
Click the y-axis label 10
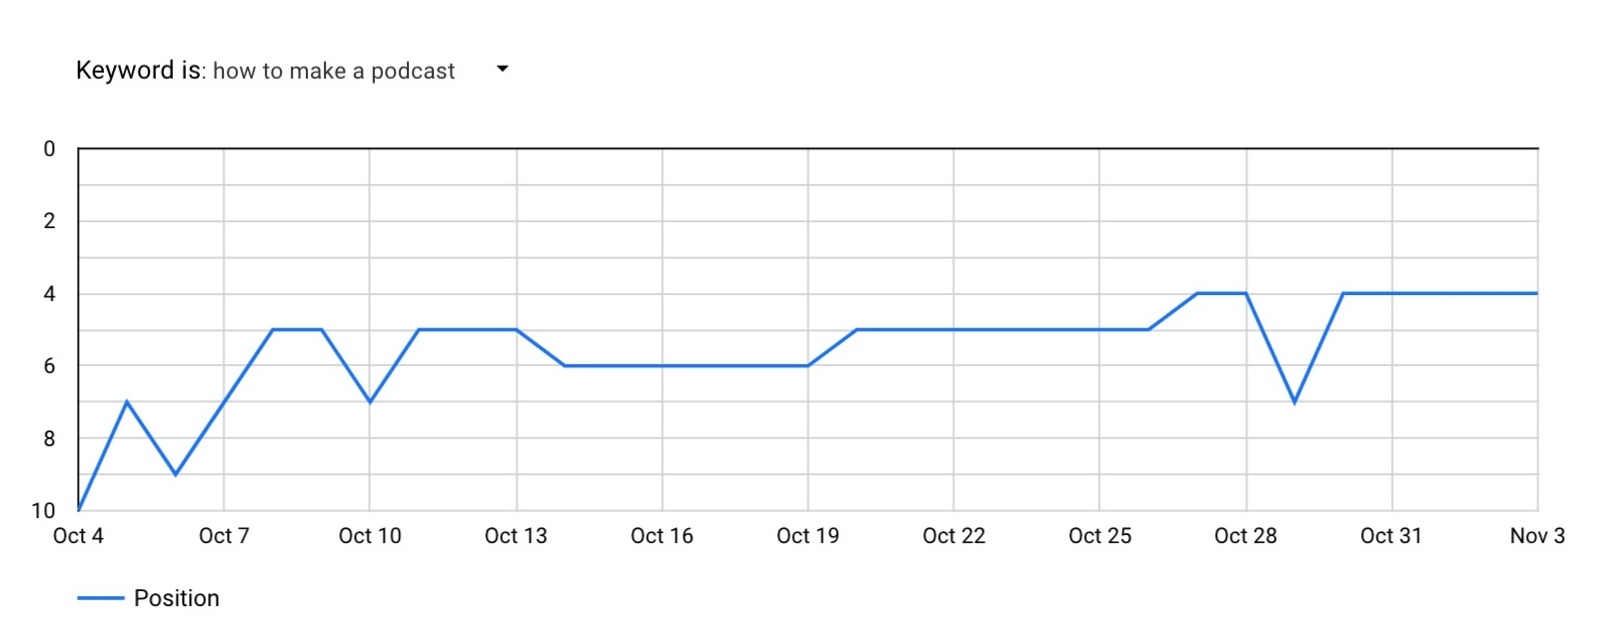pyautogui.click(x=43, y=511)
